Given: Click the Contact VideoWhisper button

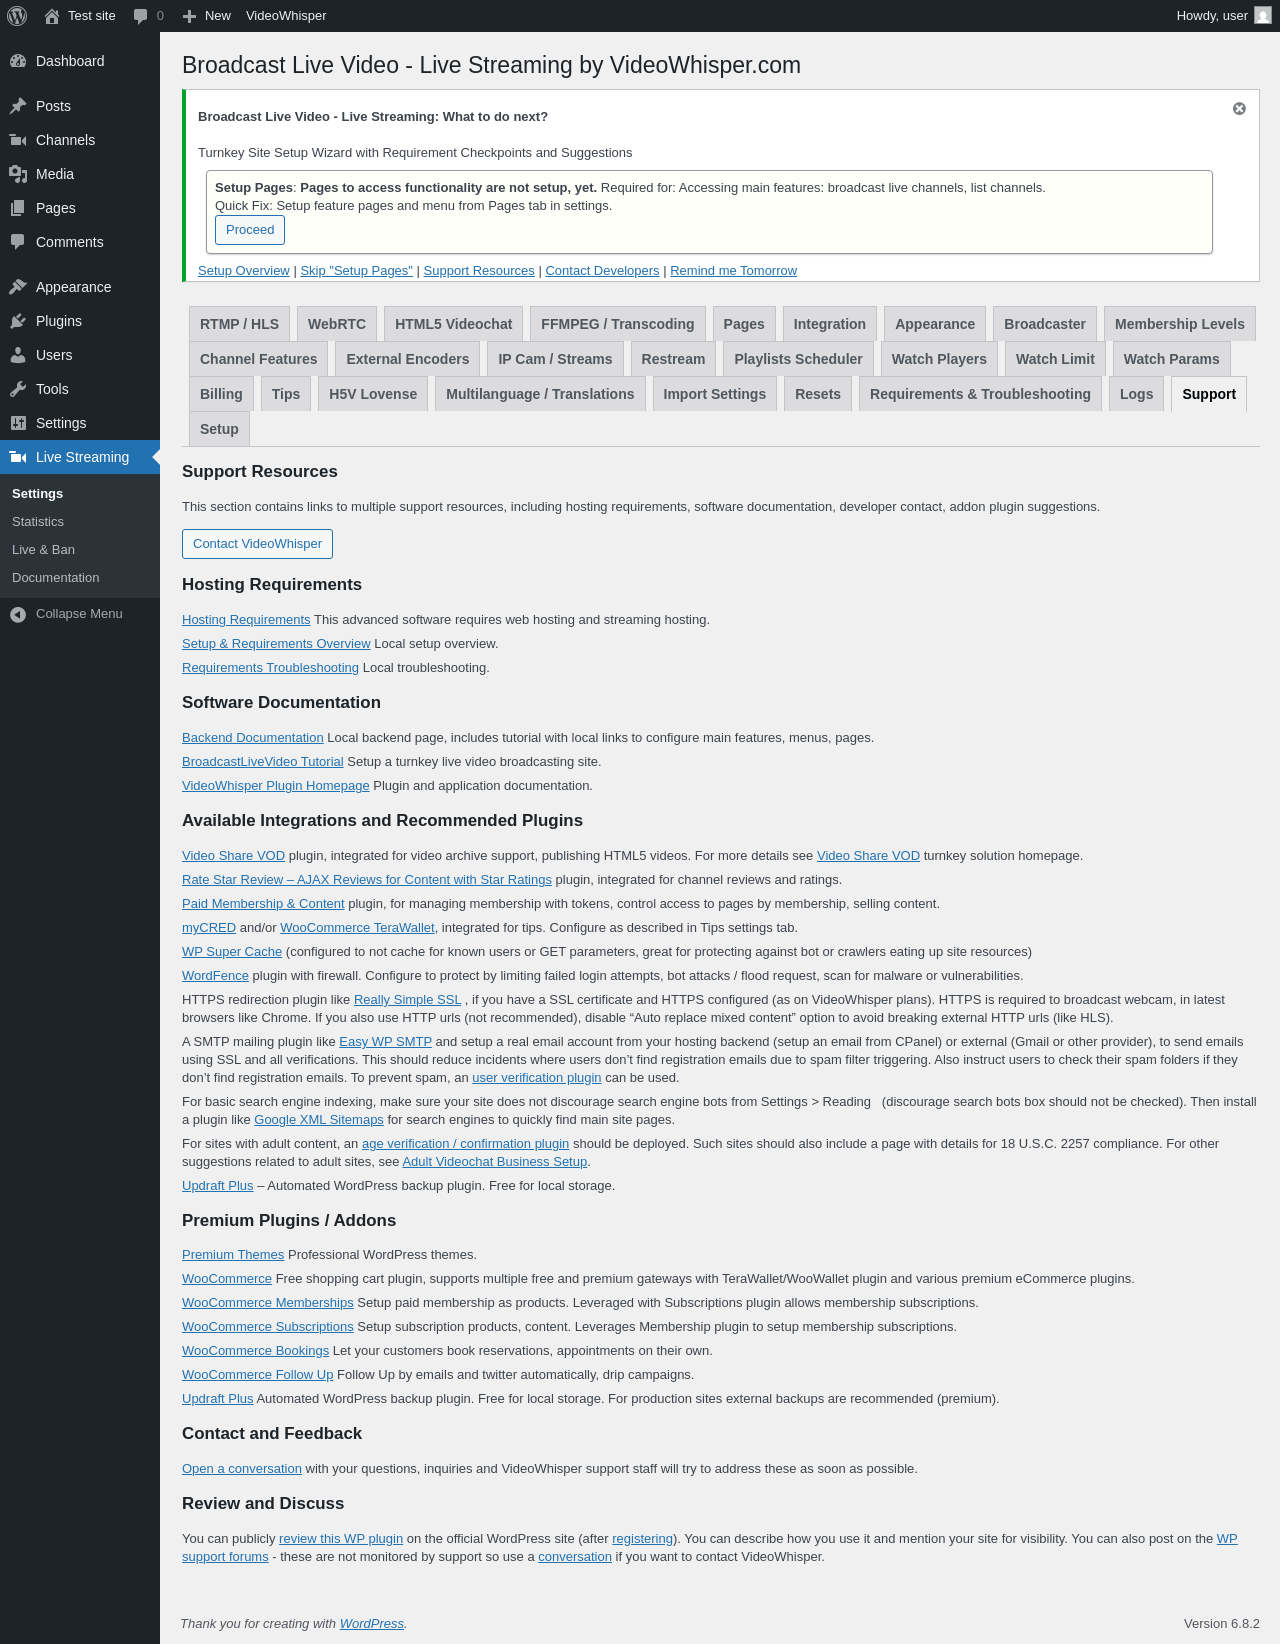Looking at the screenshot, I should [x=257, y=544].
